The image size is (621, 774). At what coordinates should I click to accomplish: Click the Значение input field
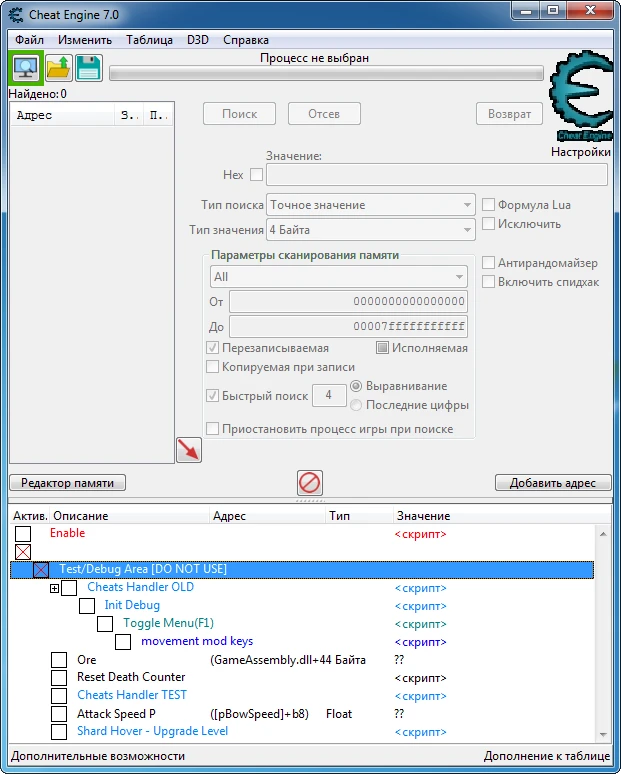pyautogui.click(x=437, y=175)
